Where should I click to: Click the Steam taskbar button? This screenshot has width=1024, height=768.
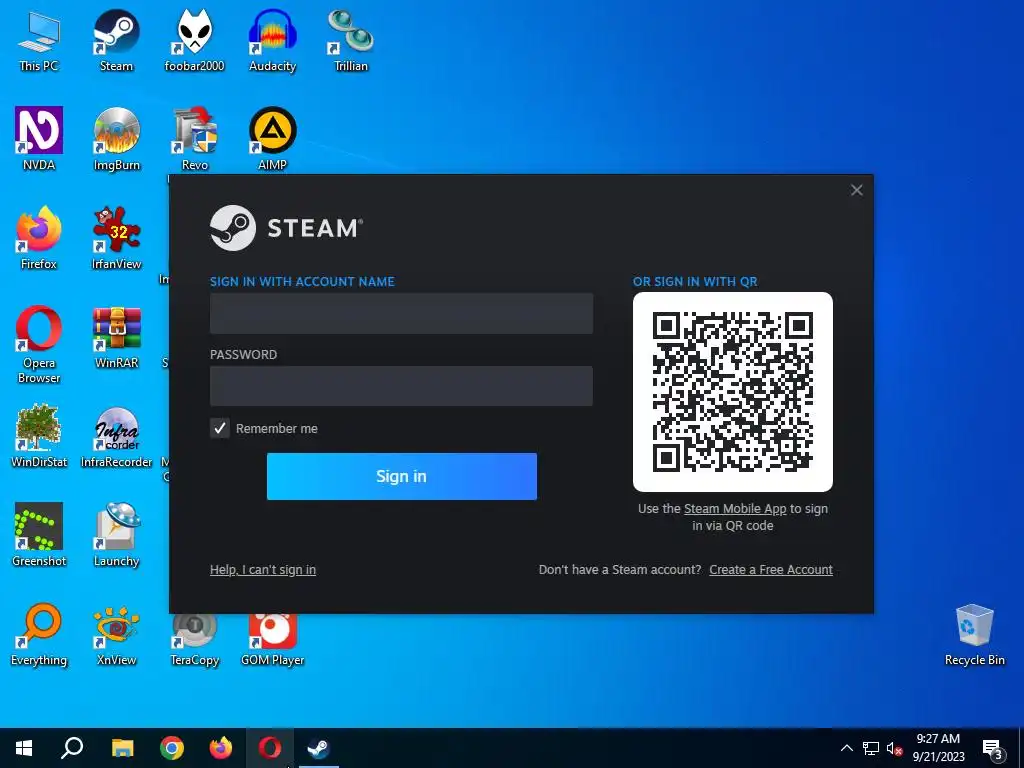point(319,748)
